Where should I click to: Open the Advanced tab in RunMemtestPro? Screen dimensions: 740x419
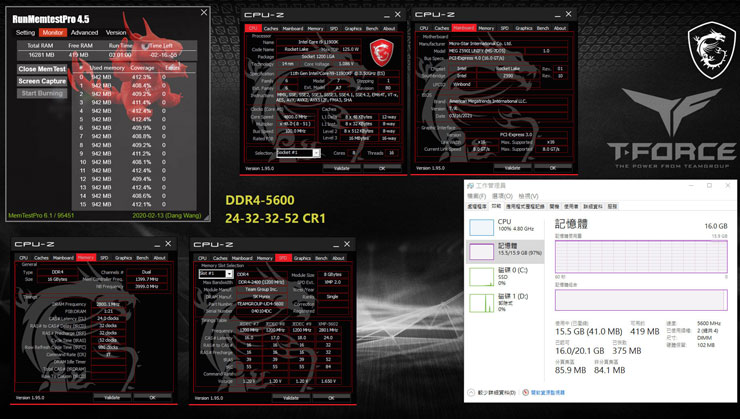[84, 33]
